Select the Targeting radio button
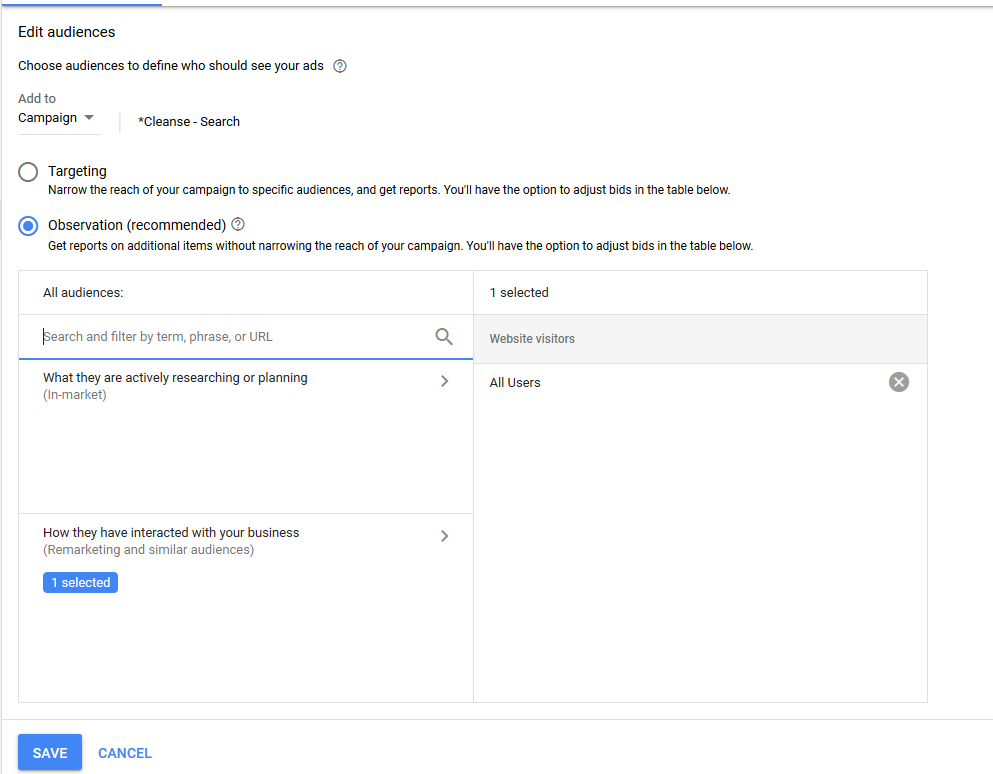Screen dimensions: 993x774 point(28,172)
